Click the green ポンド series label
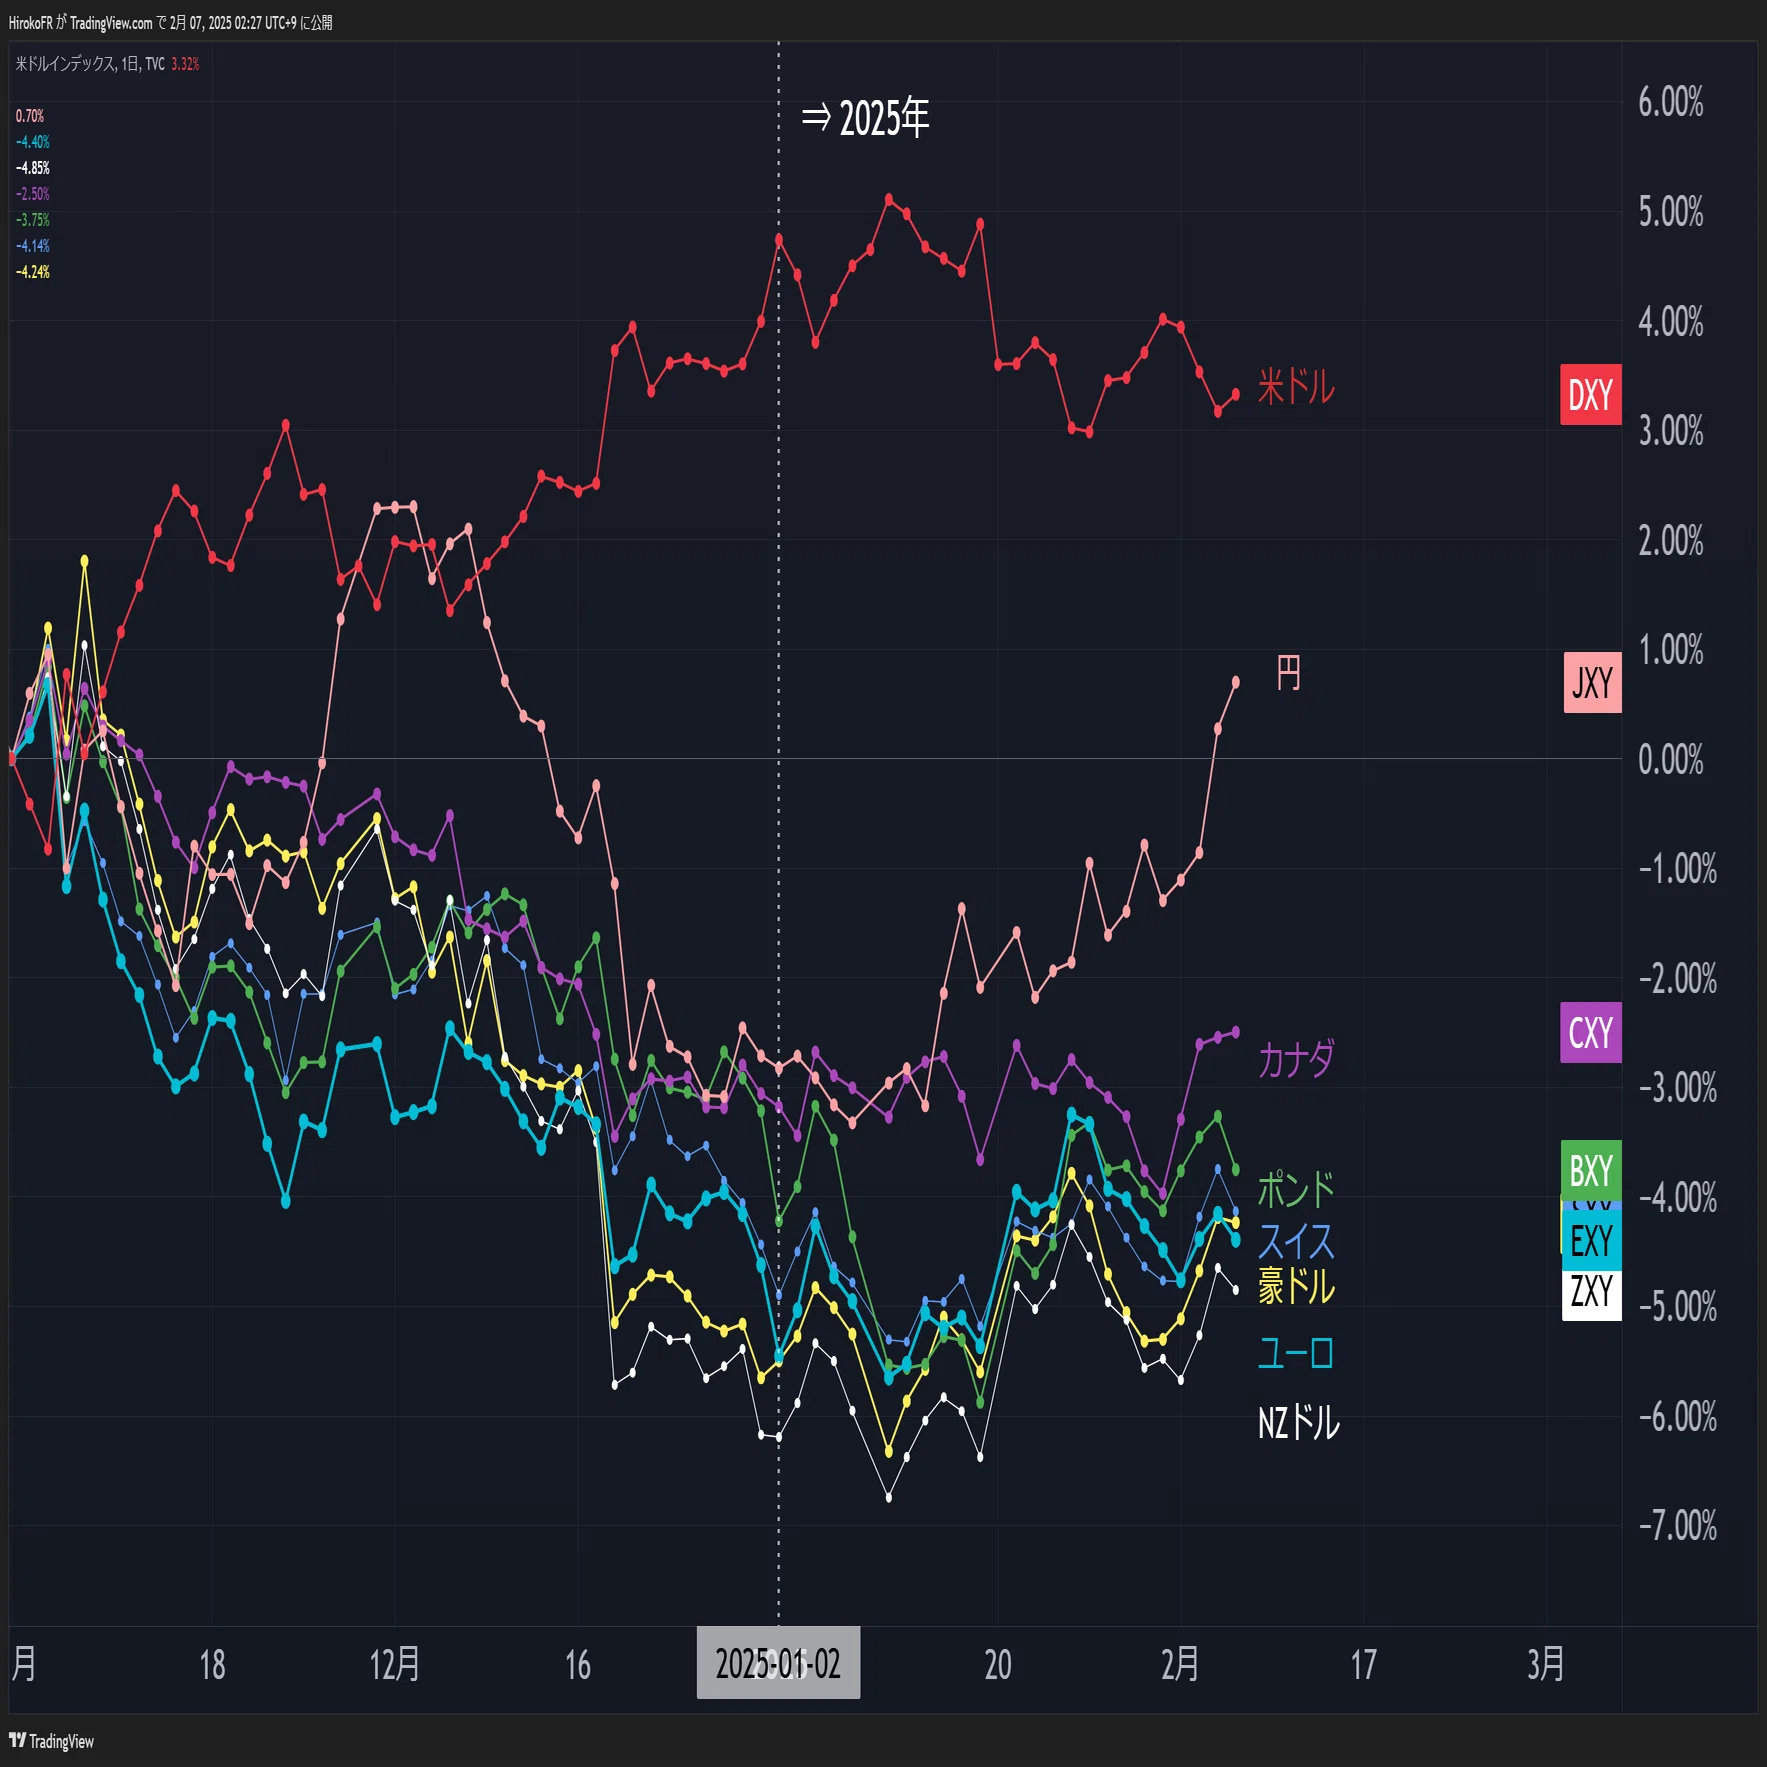Image resolution: width=1767 pixels, height=1767 pixels. coord(1296,1190)
